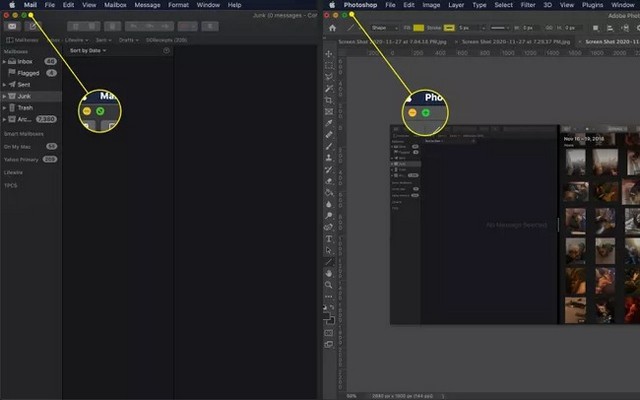Select the Blur tool

329,204
